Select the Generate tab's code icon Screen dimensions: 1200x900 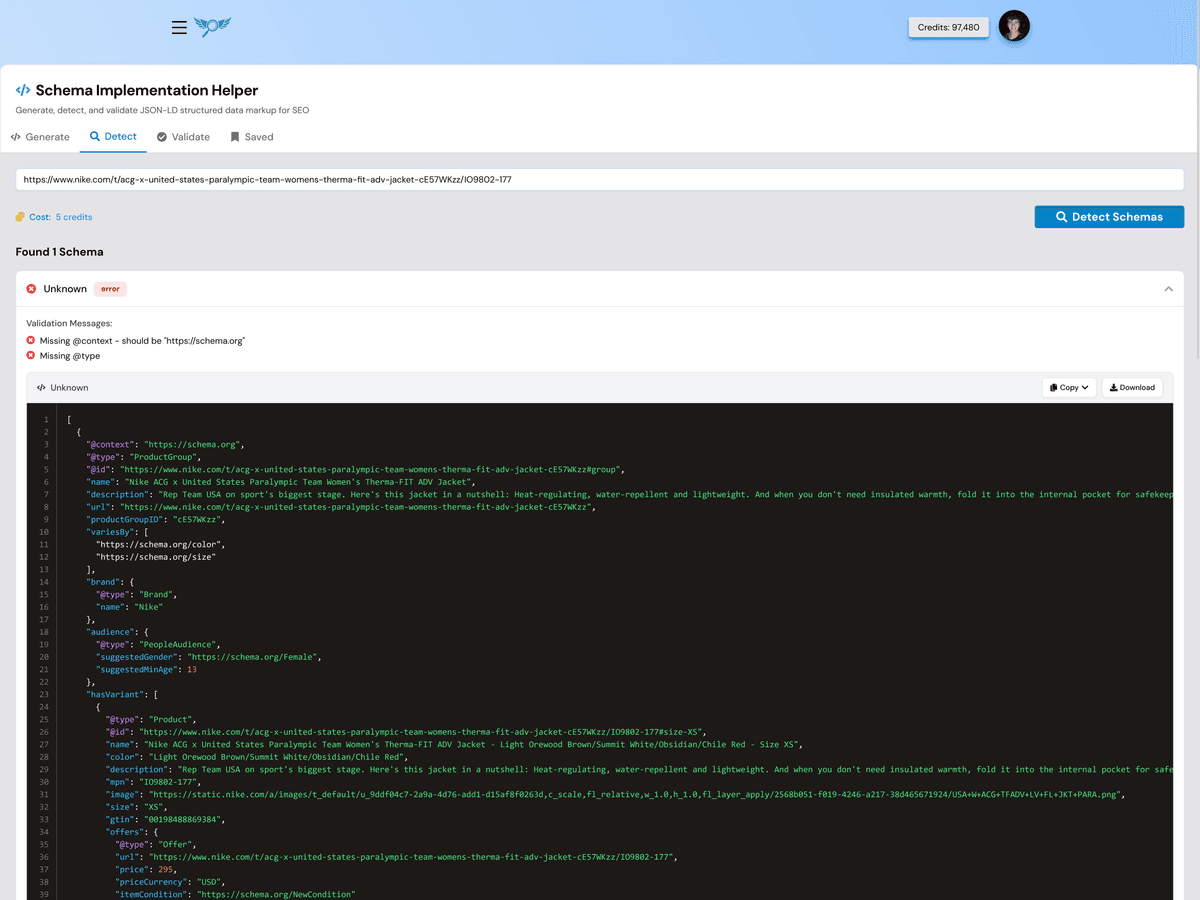[15, 136]
